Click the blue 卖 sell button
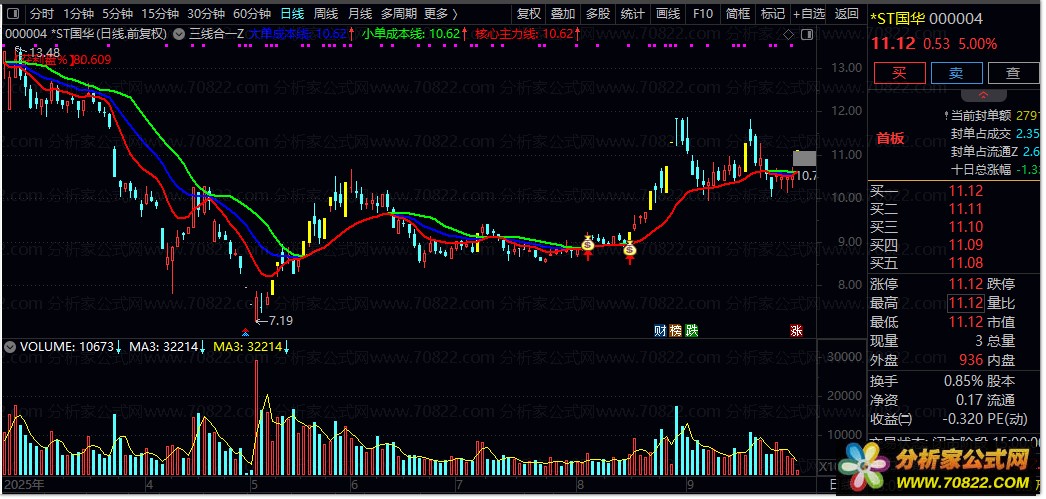The width and height of the screenshot is (1046, 499). click(x=957, y=73)
